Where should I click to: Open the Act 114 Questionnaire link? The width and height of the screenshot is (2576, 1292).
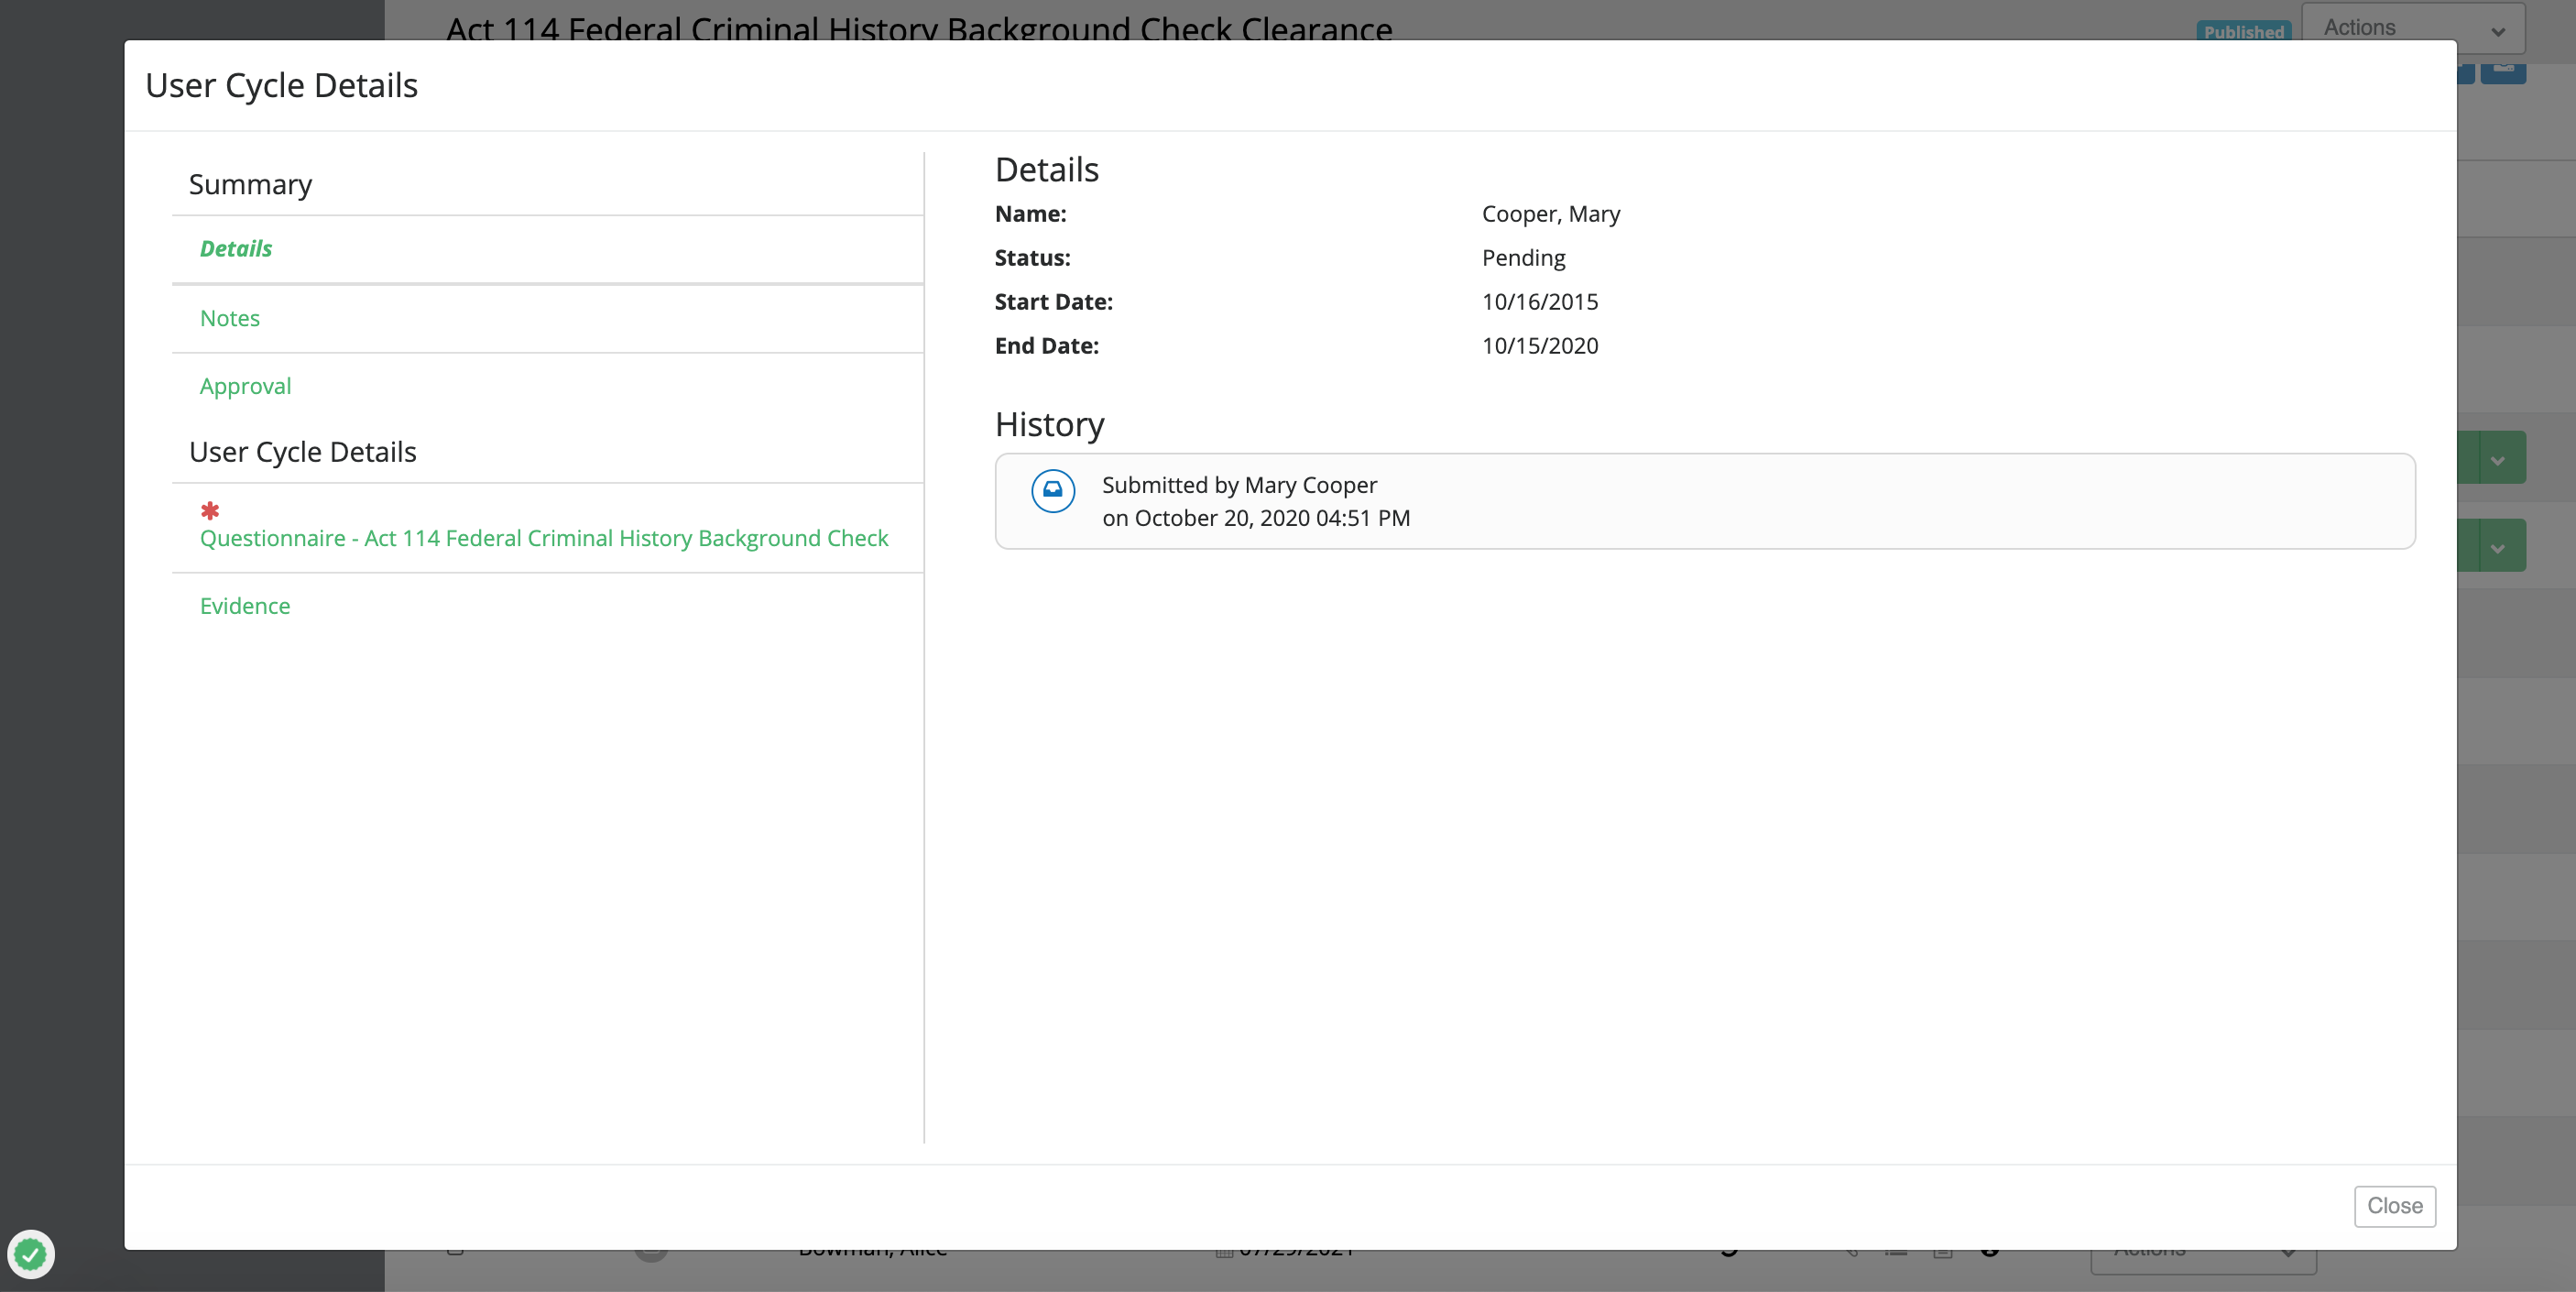tap(543, 538)
